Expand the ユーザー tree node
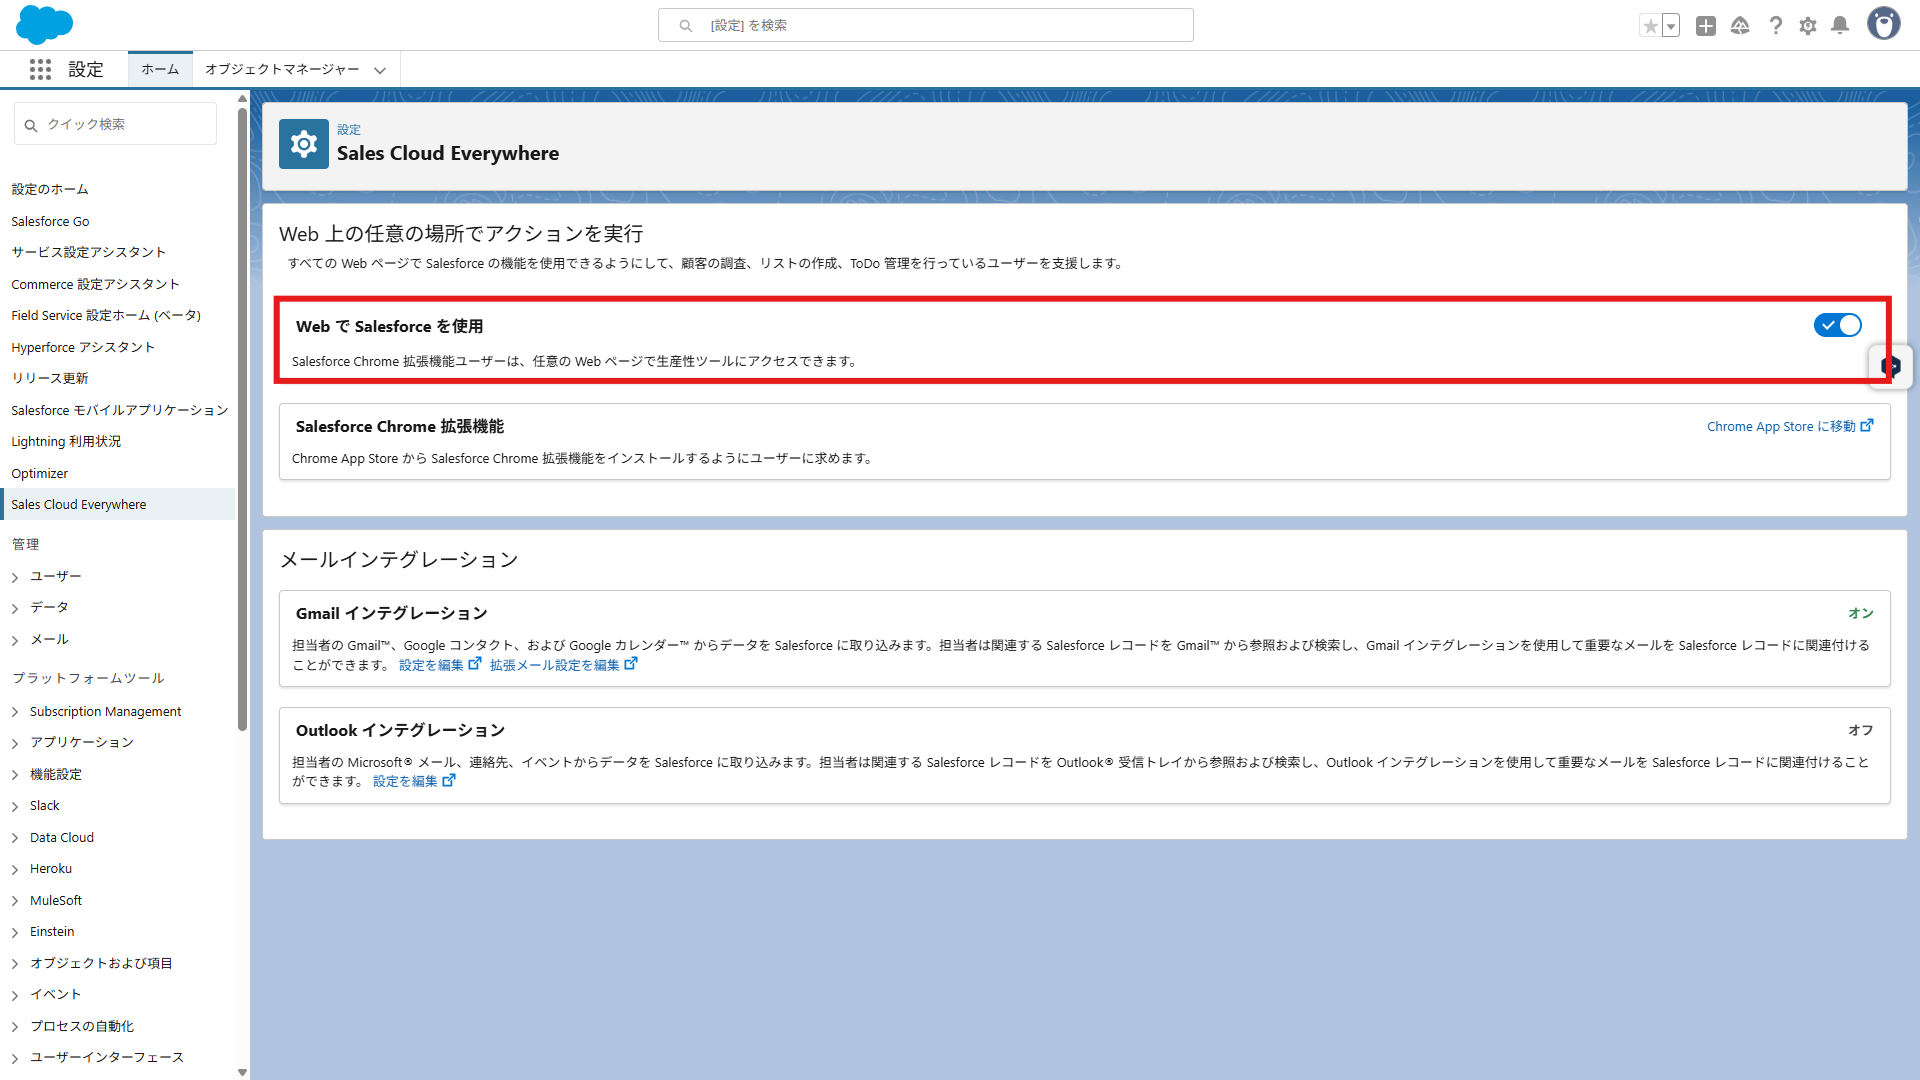 click(x=15, y=577)
